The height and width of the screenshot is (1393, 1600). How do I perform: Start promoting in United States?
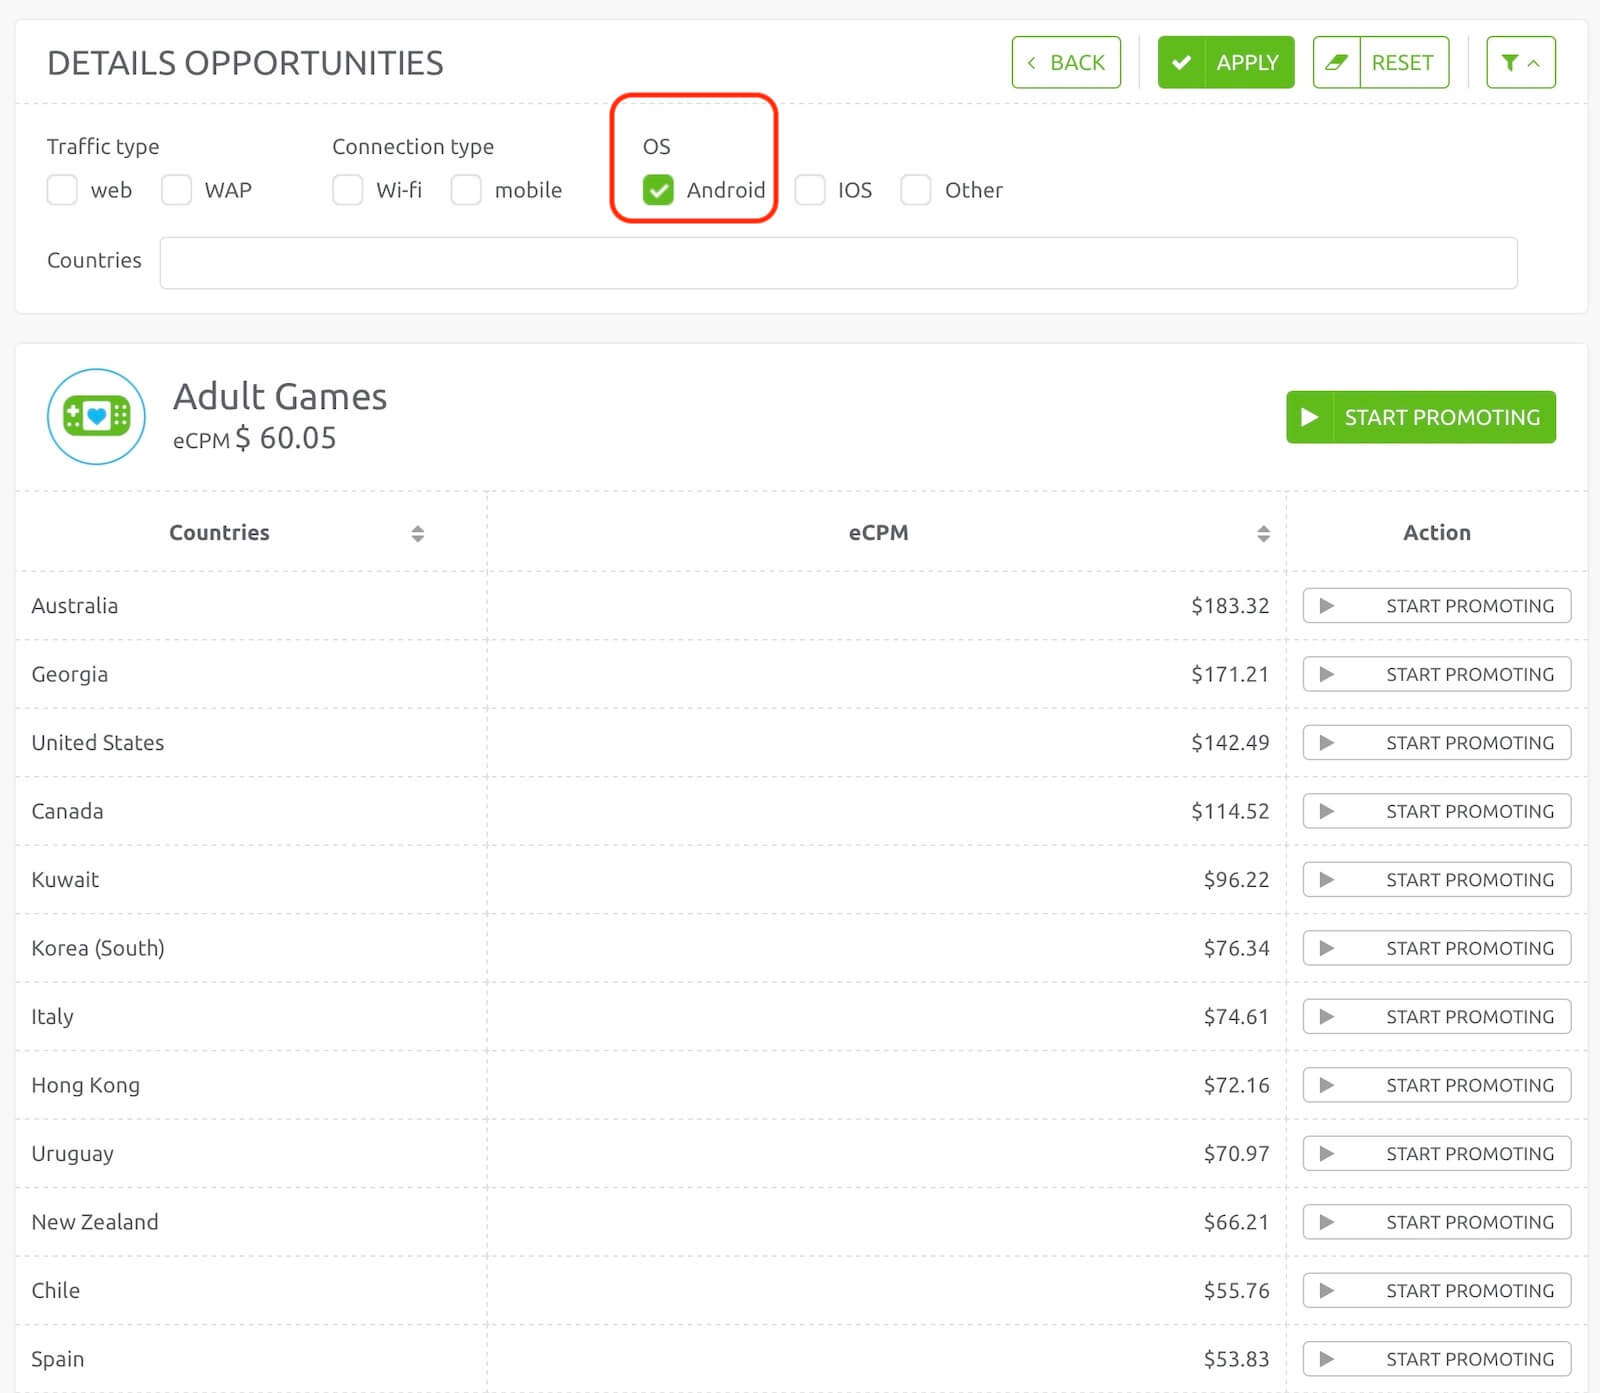pyautogui.click(x=1437, y=743)
